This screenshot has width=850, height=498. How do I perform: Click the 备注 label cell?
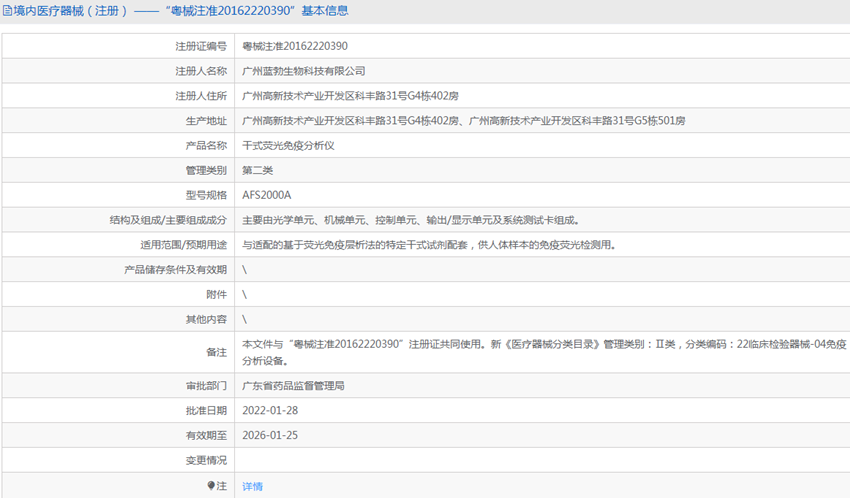coord(118,352)
